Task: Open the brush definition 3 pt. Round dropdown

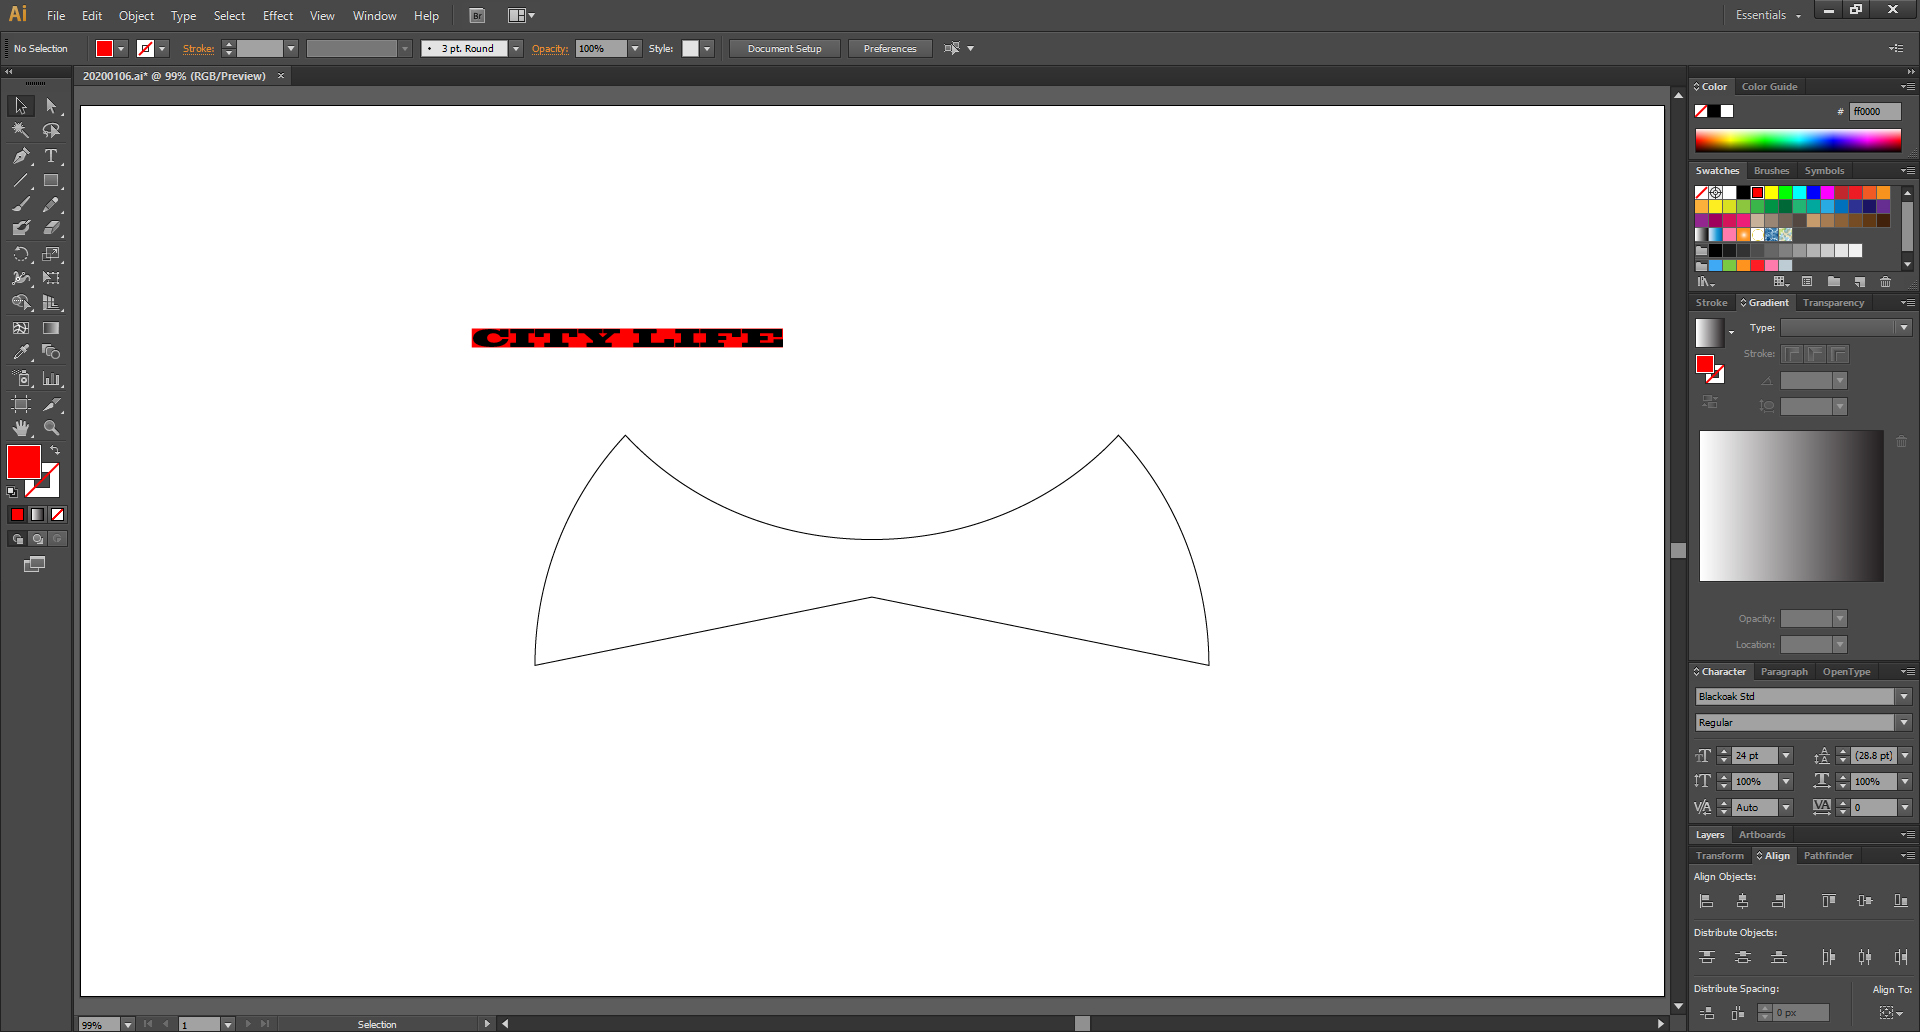Action: click(x=516, y=48)
